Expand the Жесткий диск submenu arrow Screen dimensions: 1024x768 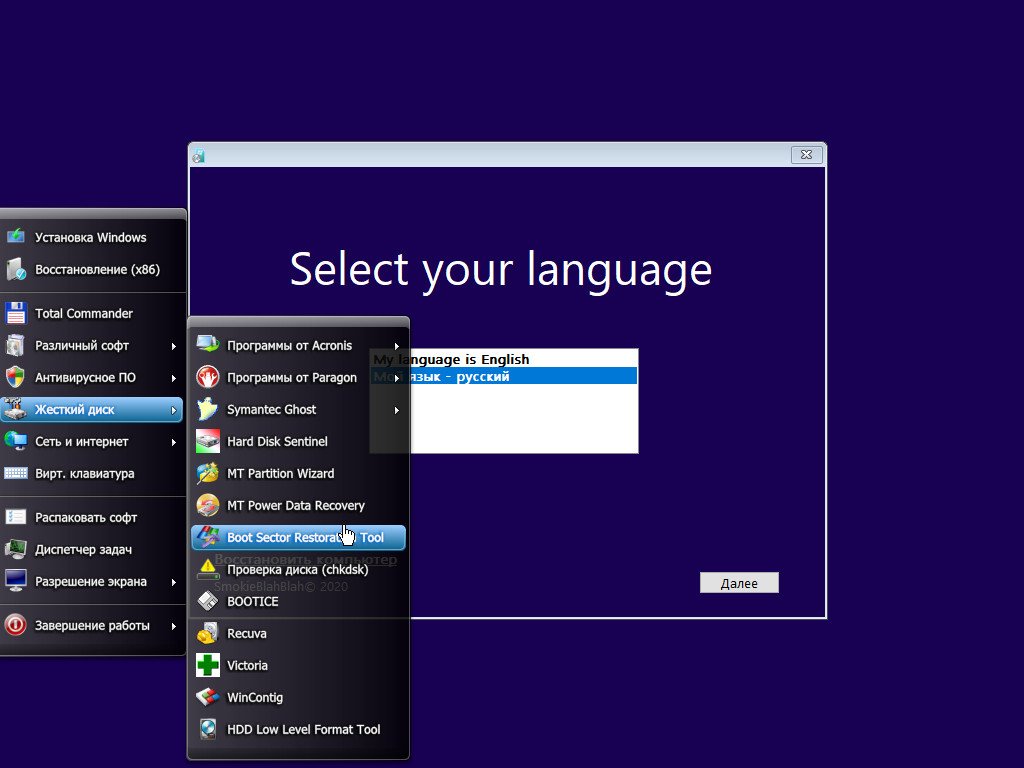(x=174, y=410)
